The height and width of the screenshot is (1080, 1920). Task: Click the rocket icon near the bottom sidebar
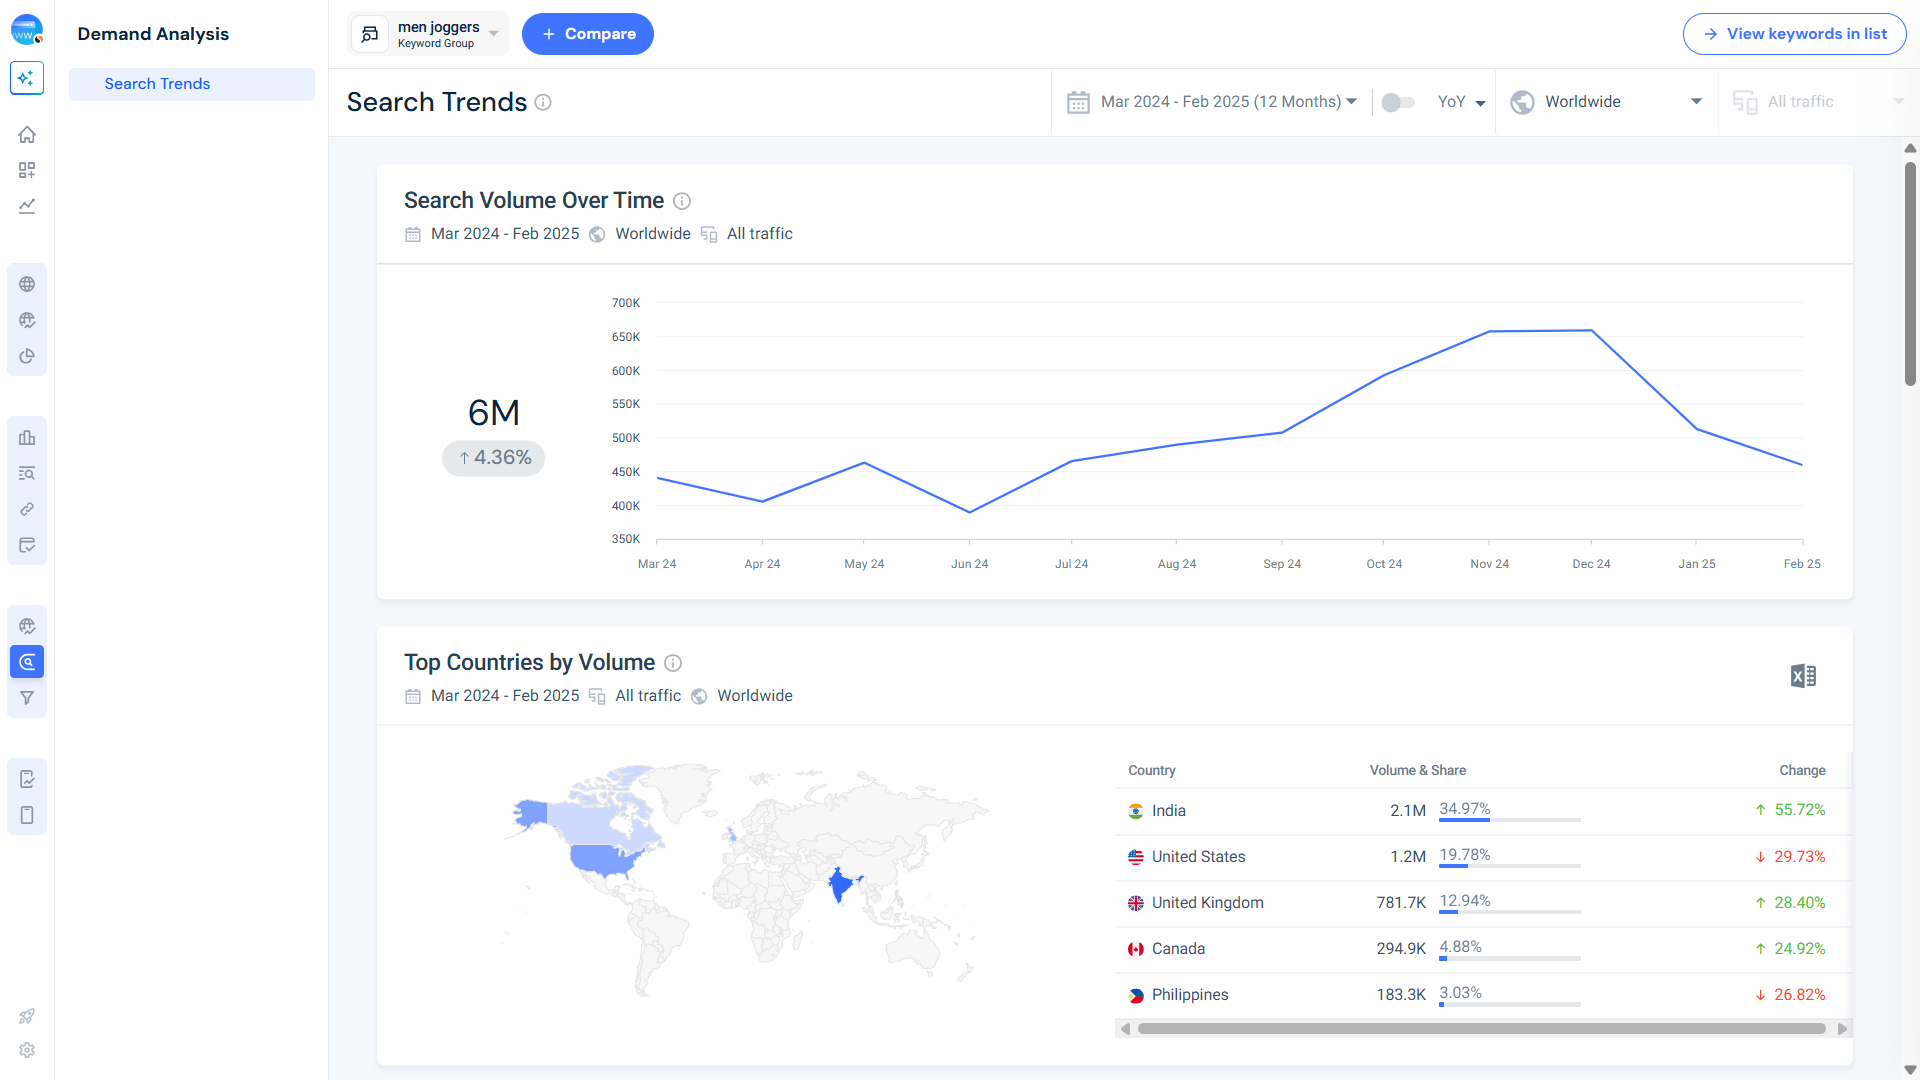tap(27, 1017)
